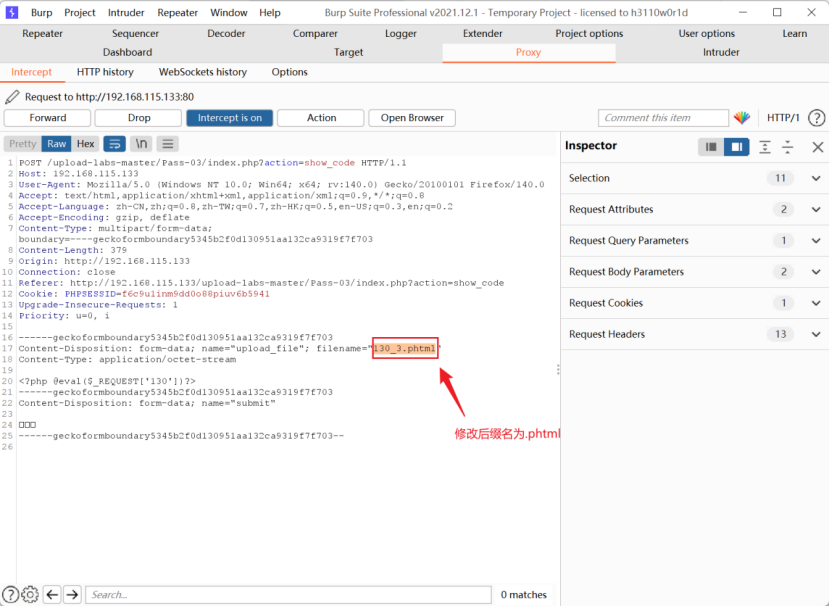The height and width of the screenshot is (606, 830).
Task: Open the Burp menu
Action: 41,13
